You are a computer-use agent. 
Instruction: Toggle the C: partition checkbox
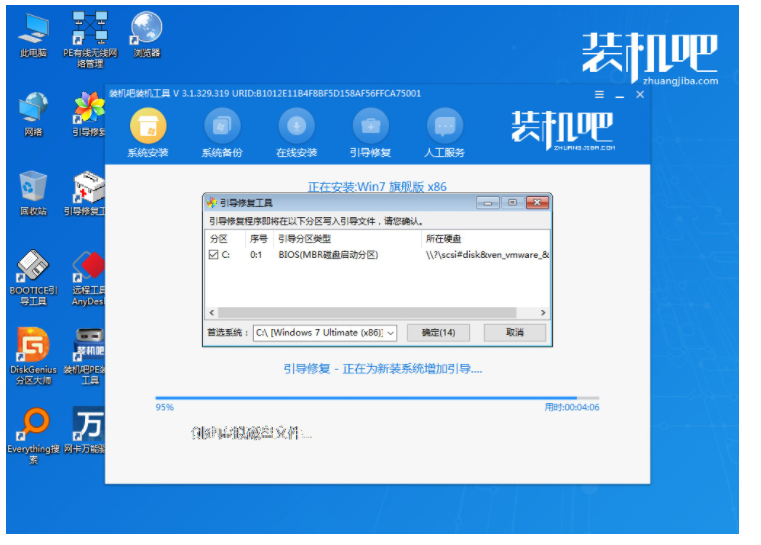click(x=213, y=254)
